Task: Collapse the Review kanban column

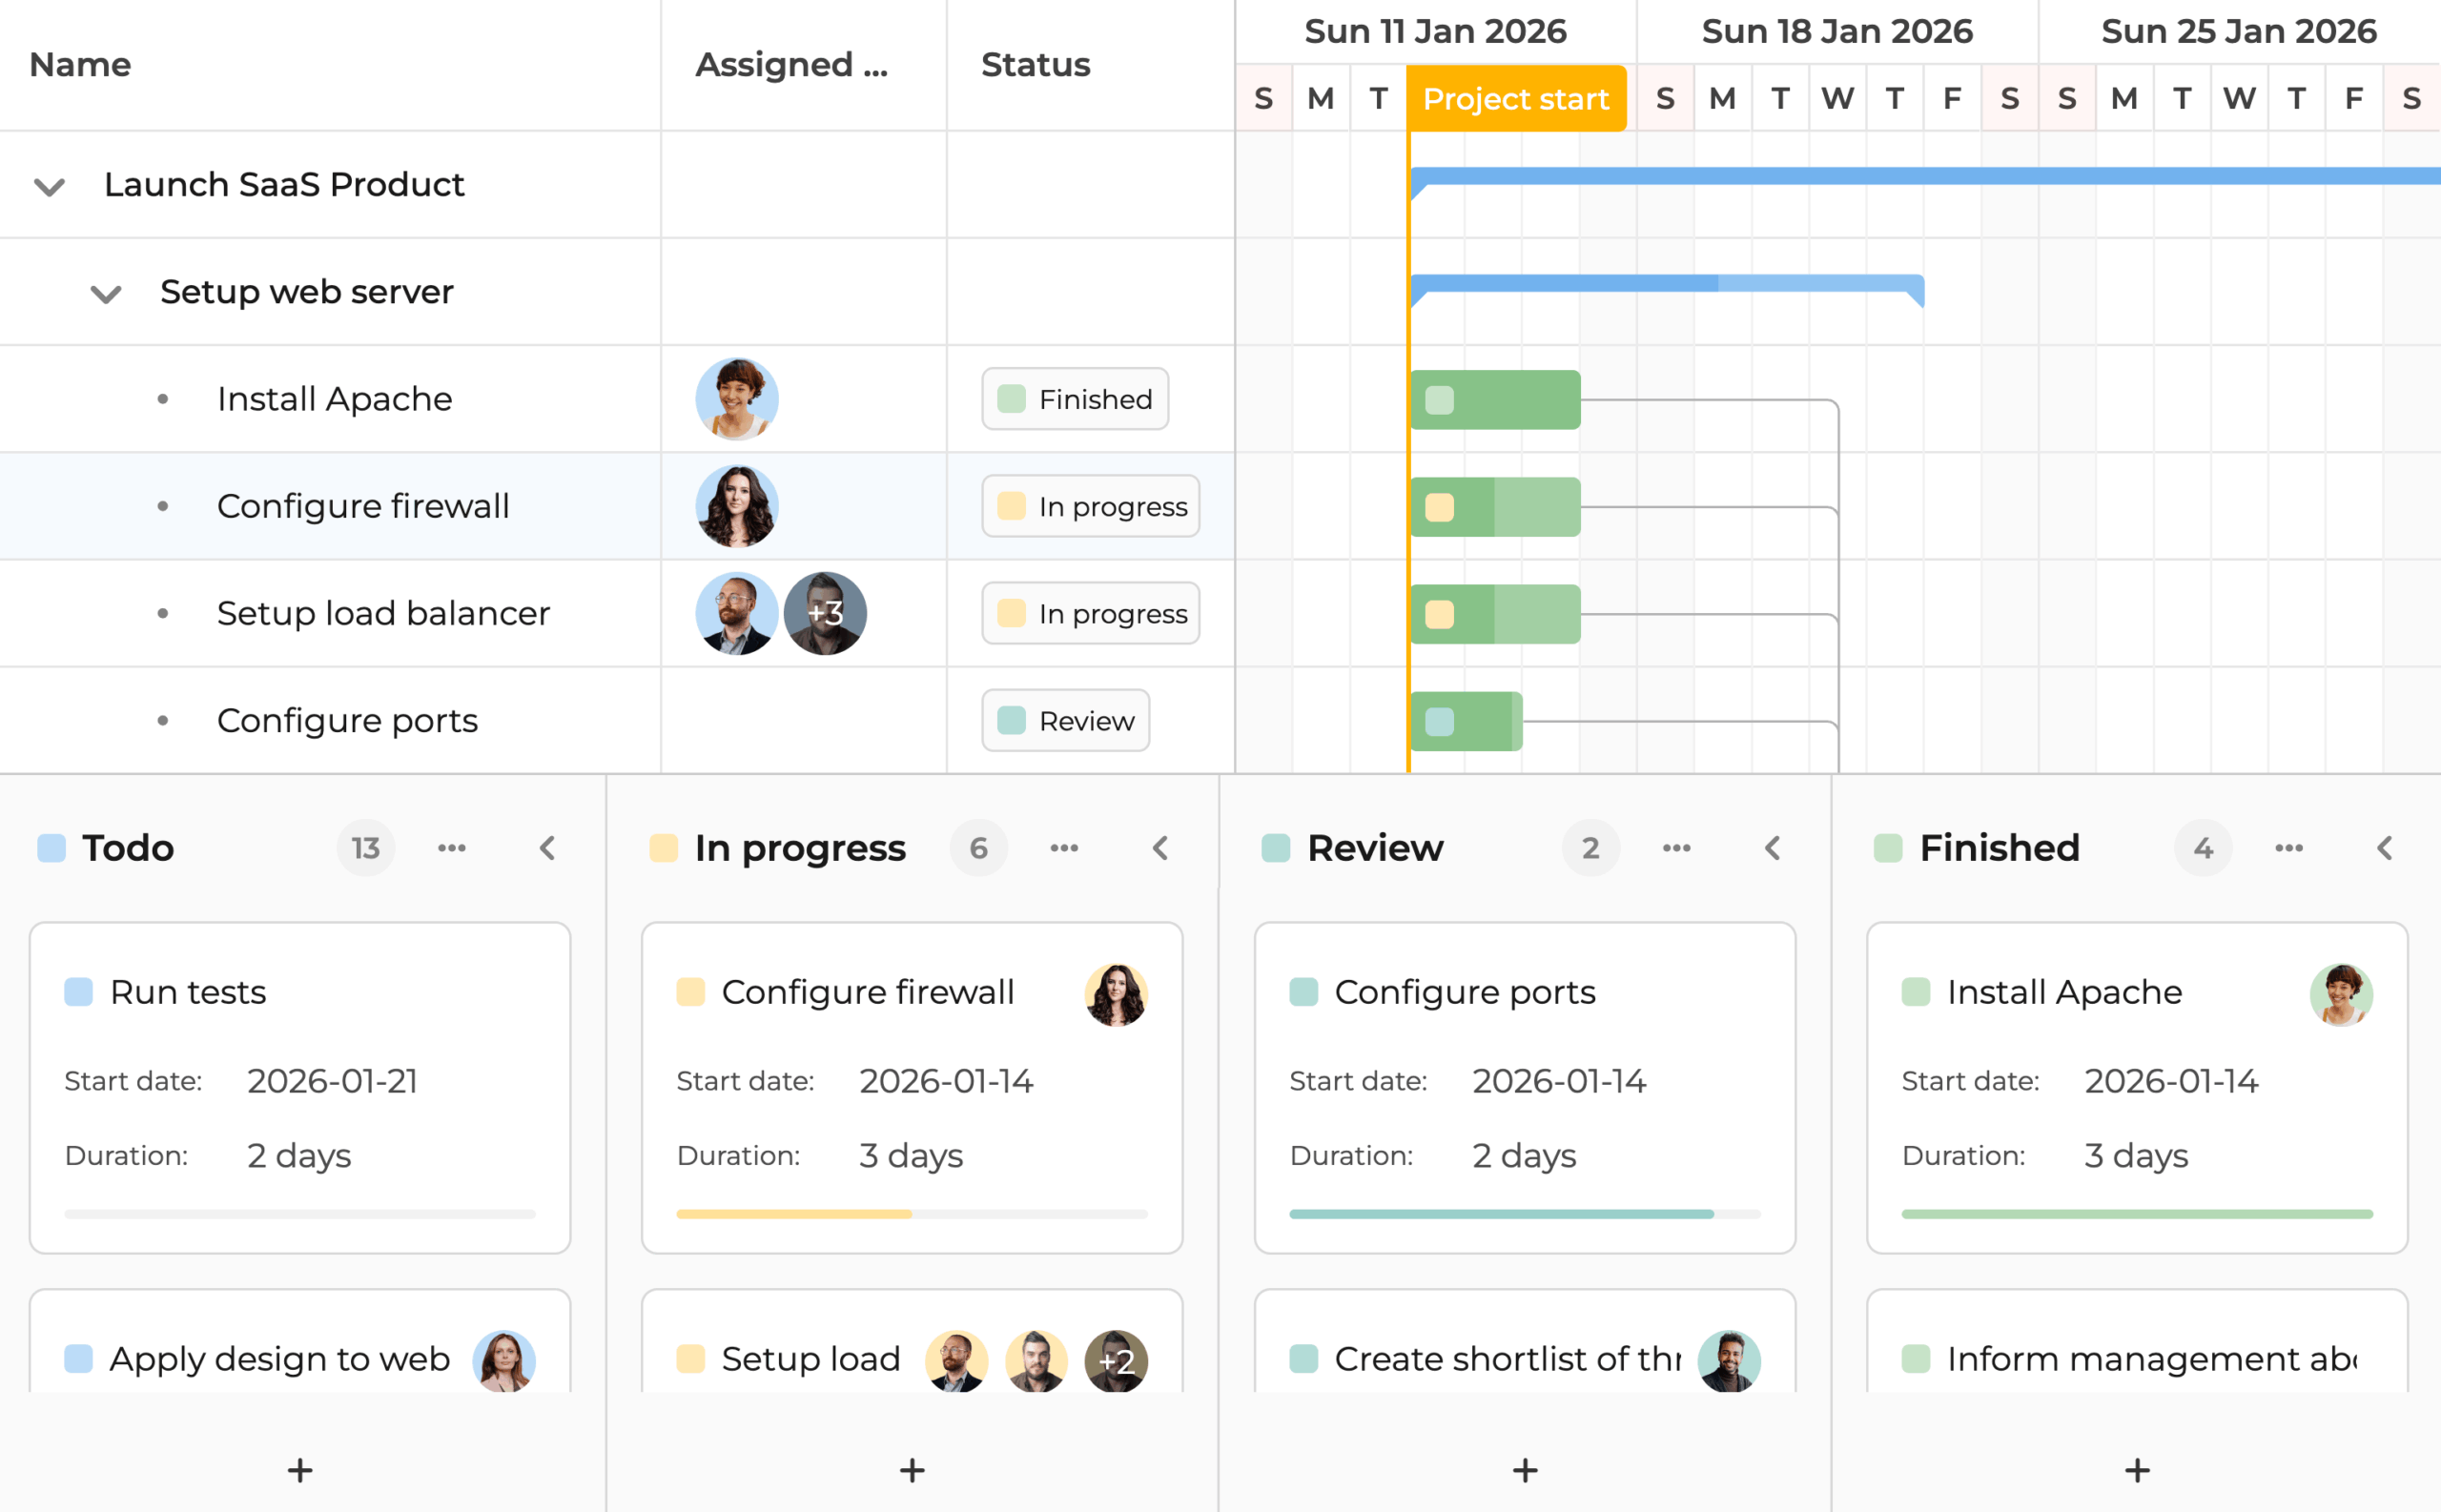Action: [1772, 848]
